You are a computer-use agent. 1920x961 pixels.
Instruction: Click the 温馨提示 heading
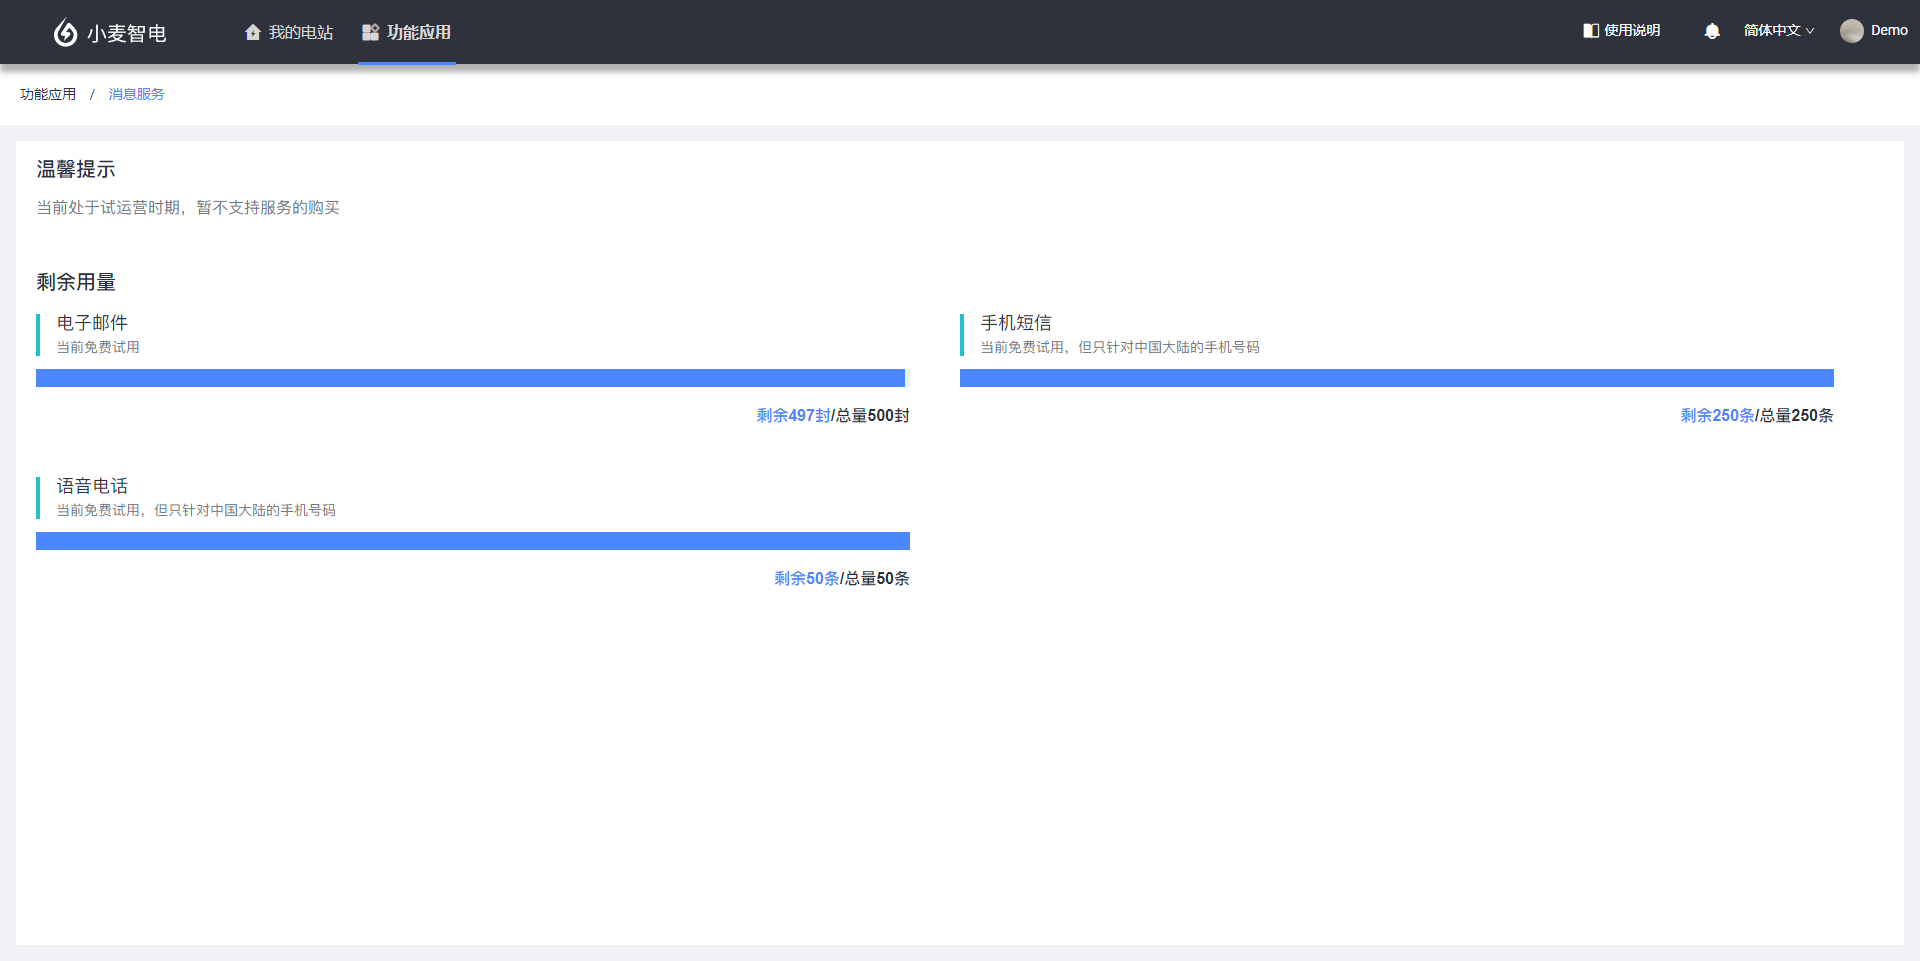coord(76,169)
